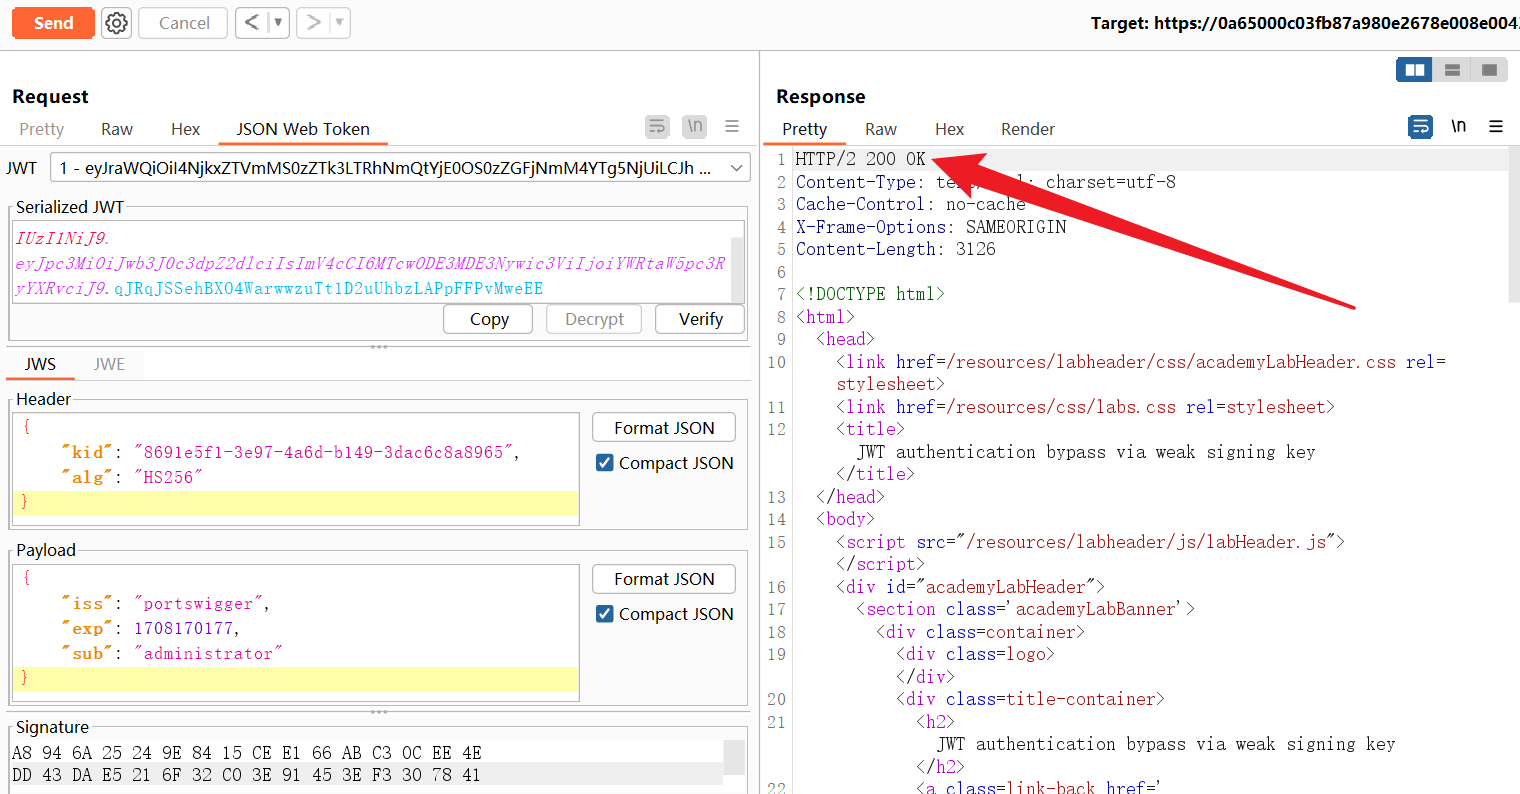
Task: Click the Serialized JWT scrollbar
Action: tap(738, 268)
